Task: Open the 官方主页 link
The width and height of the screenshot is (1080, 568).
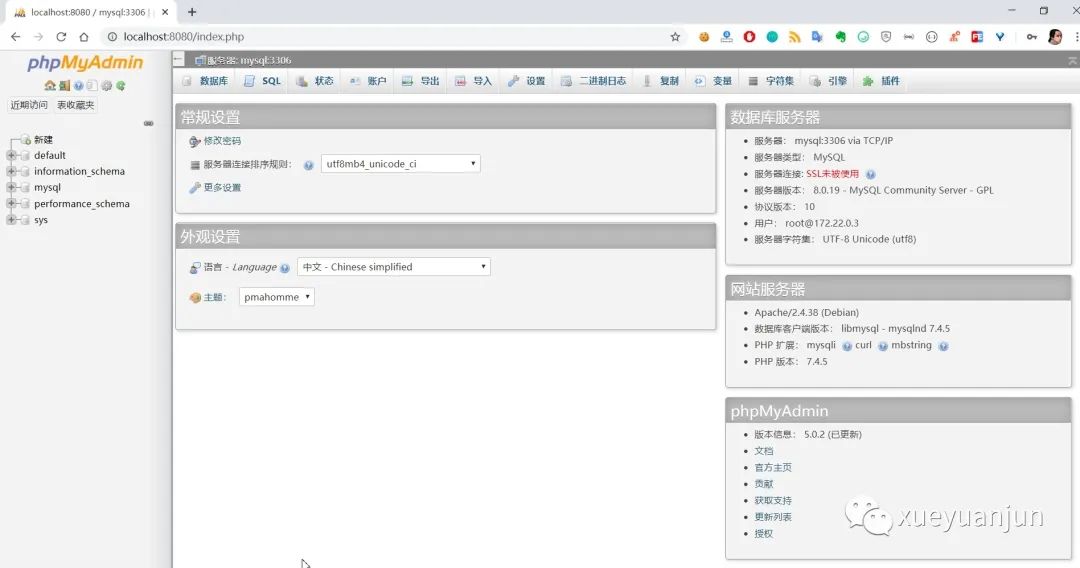Action: point(773,467)
